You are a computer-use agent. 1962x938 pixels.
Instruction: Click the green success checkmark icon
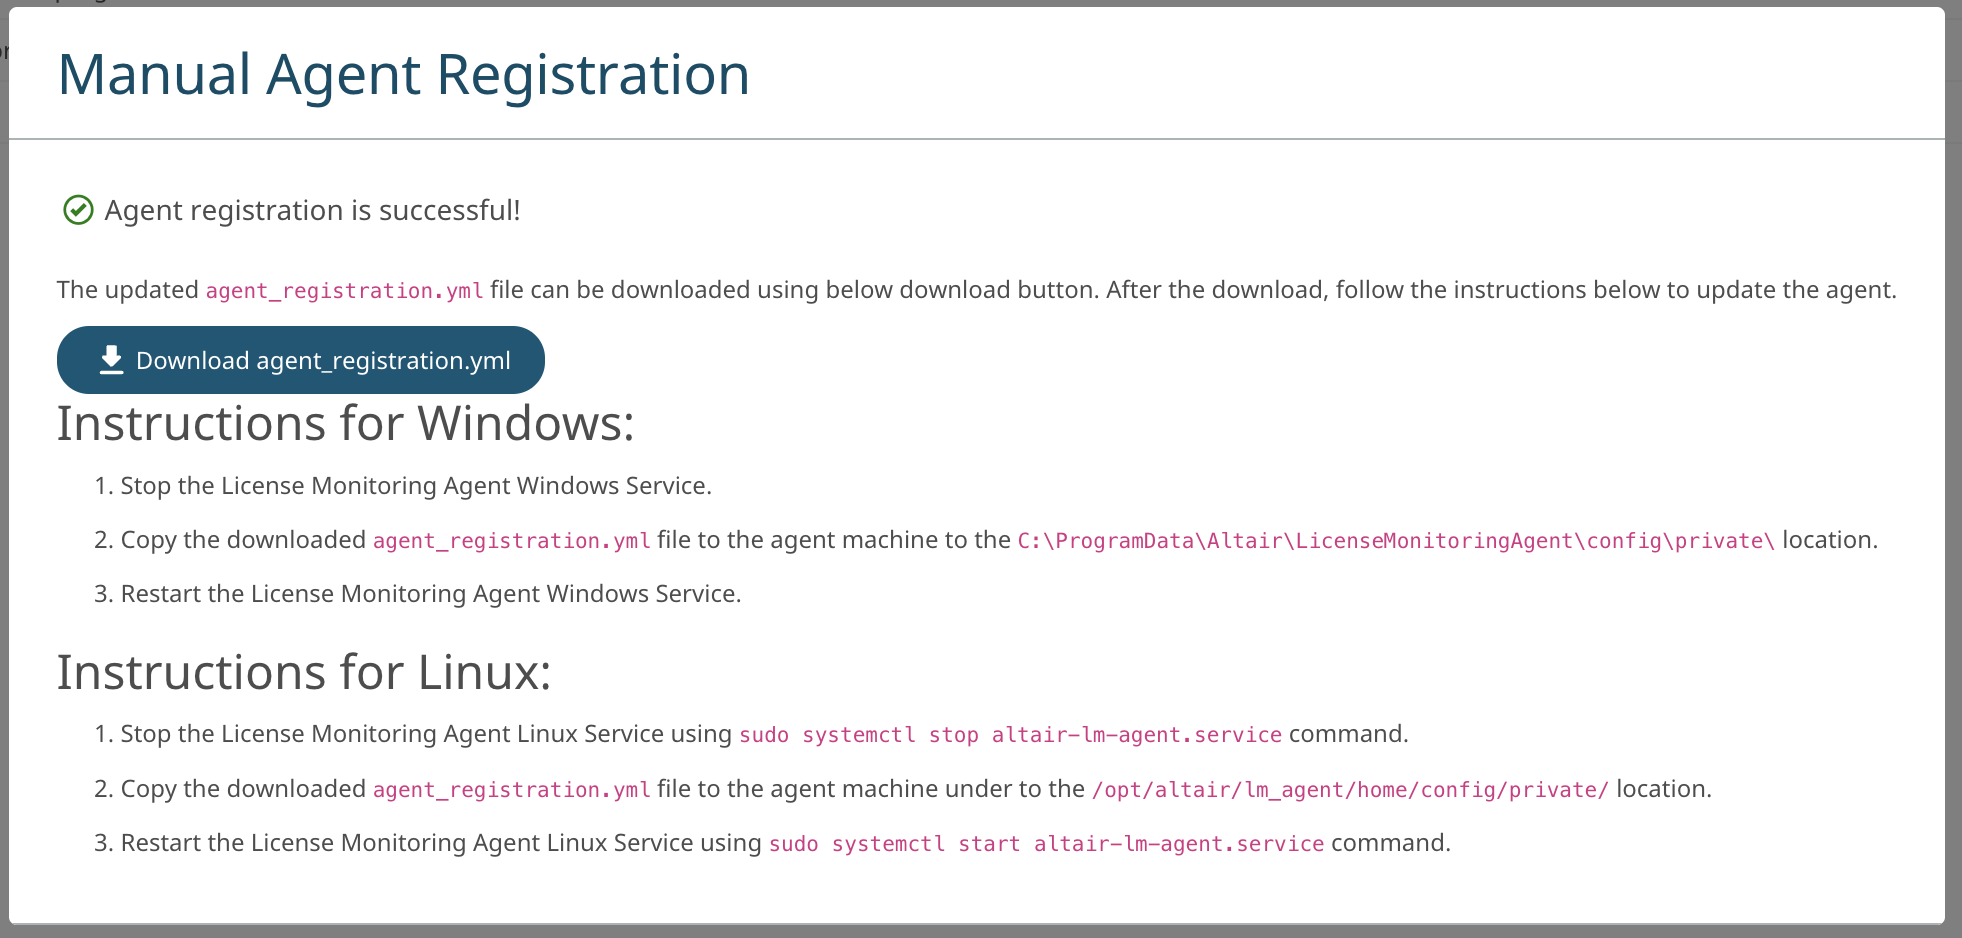pos(78,210)
